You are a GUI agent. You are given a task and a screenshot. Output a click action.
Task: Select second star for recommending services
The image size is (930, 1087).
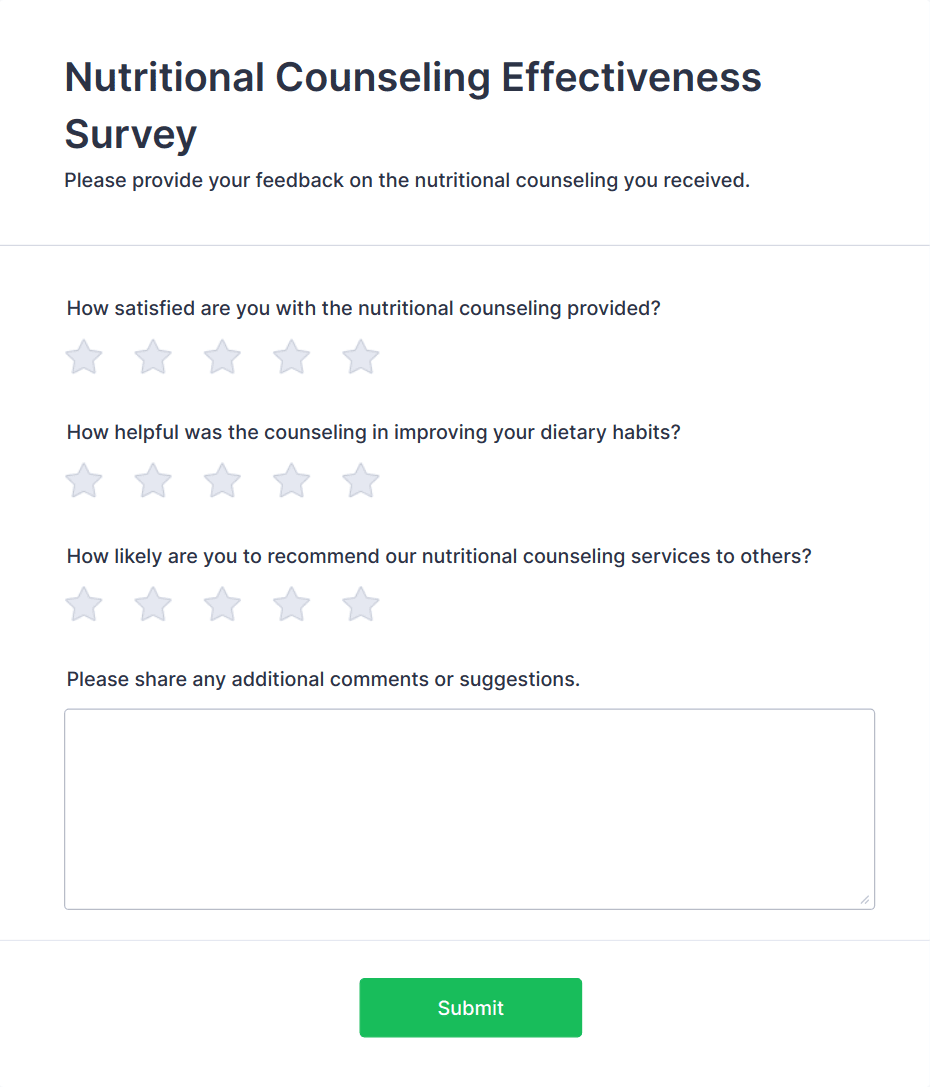[153, 605]
